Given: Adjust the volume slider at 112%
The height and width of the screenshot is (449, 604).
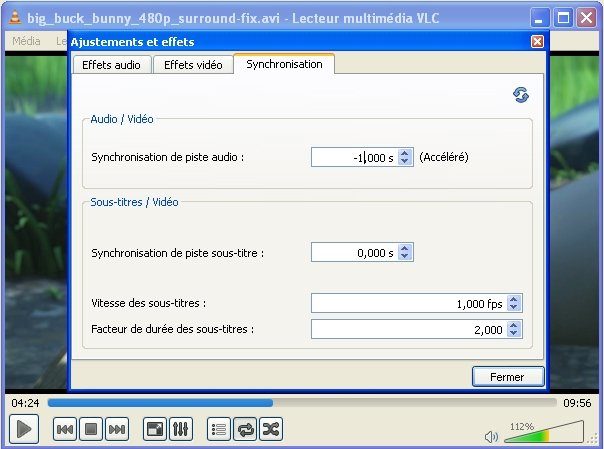Looking at the screenshot, I should pyautogui.click(x=544, y=432).
